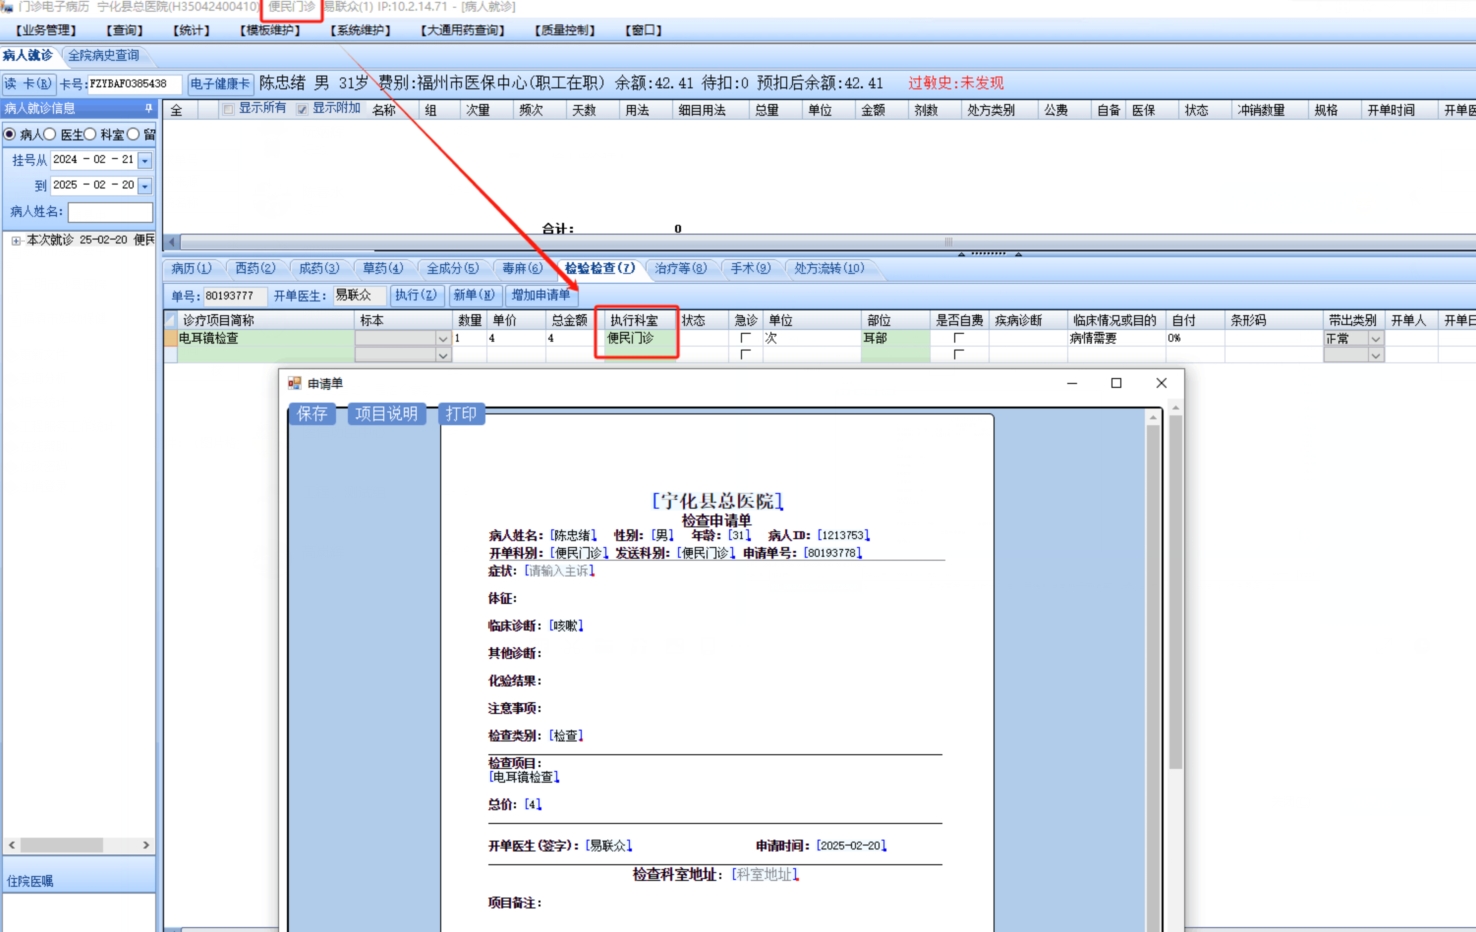Select the 医生 radio button
The width and height of the screenshot is (1476, 932).
point(49,134)
